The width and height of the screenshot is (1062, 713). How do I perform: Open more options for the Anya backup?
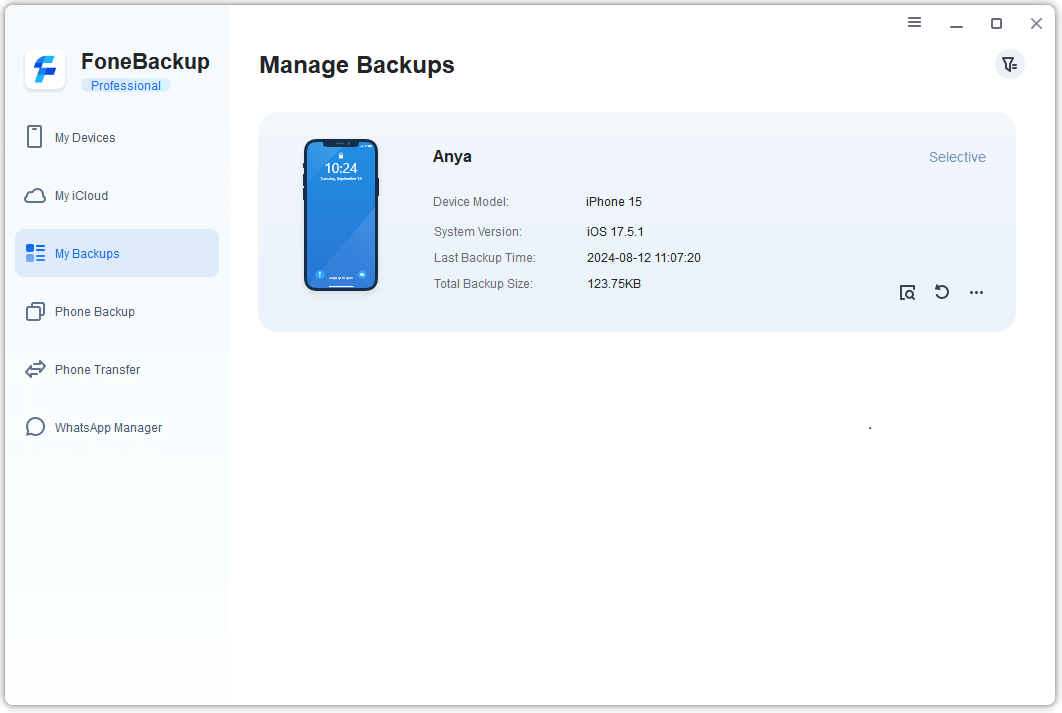pyautogui.click(x=977, y=293)
